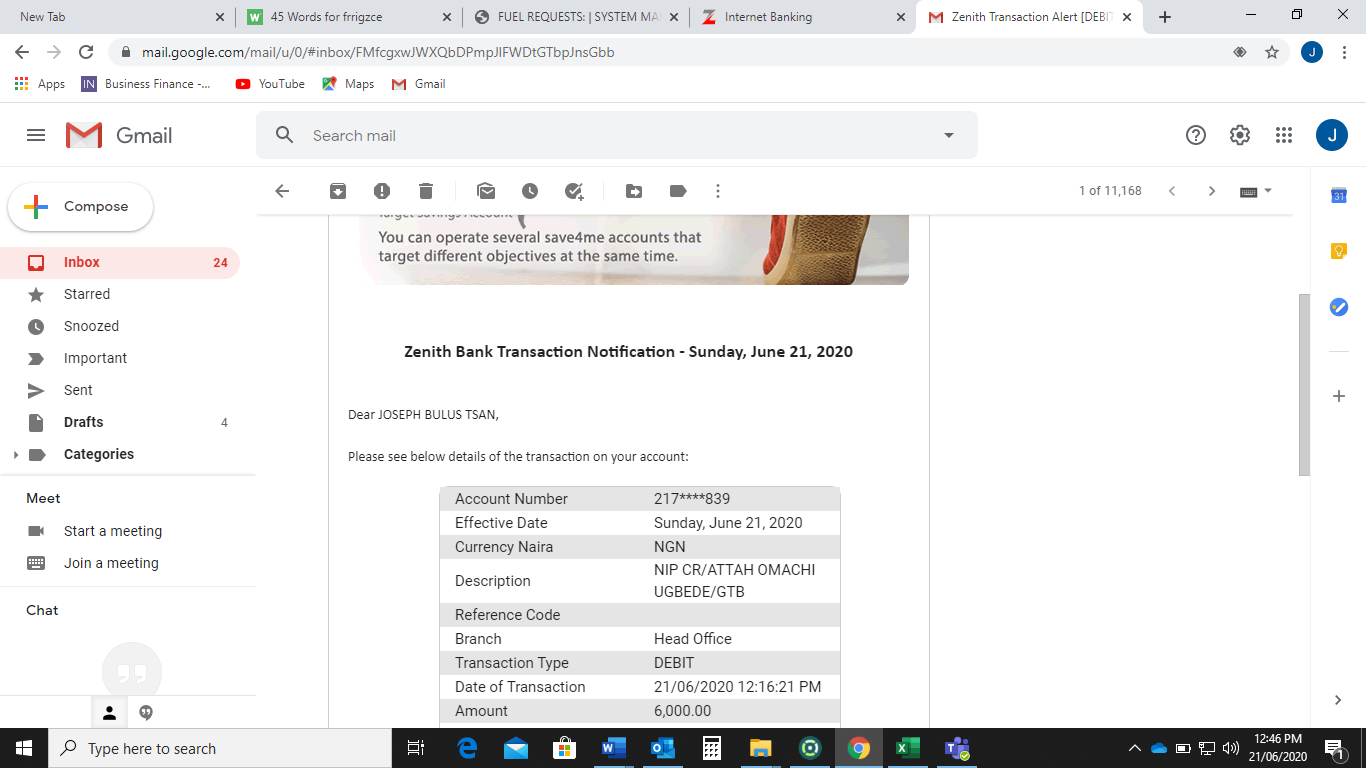Show hidden system tray icons
This screenshot has height=768, width=1366.
[x=1134, y=748]
